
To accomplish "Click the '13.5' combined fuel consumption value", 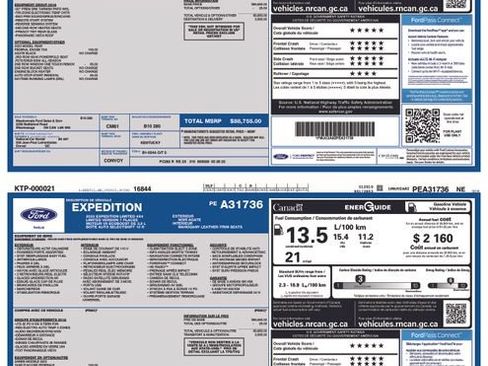I will pyautogui.click(x=307, y=235).
